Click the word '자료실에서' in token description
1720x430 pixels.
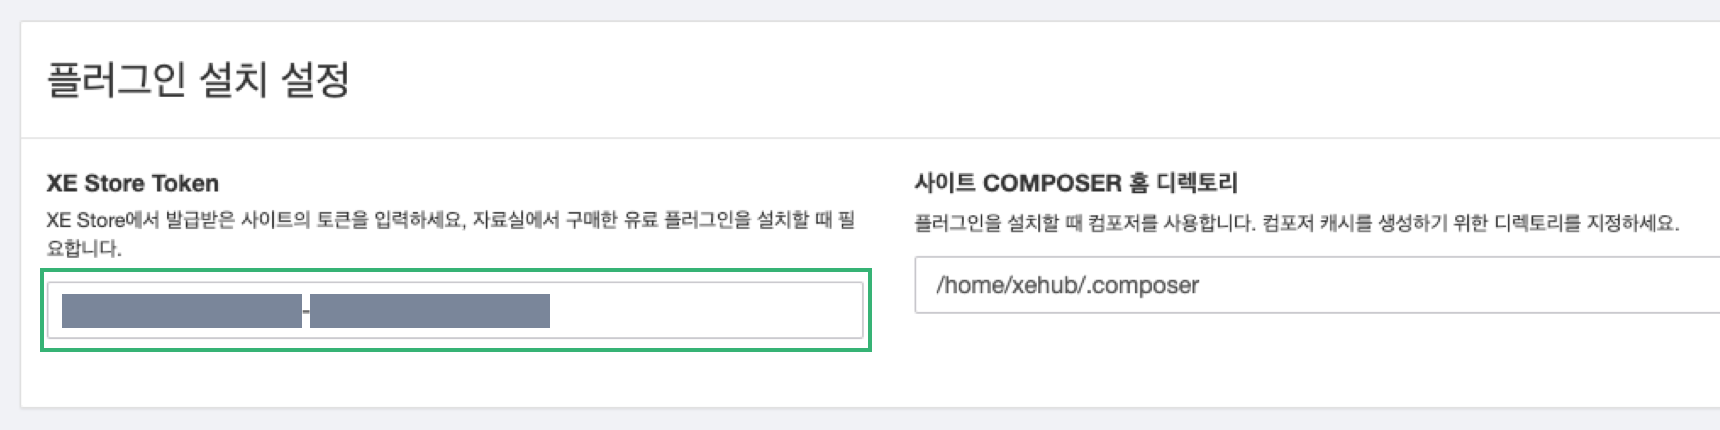[x=514, y=220]
